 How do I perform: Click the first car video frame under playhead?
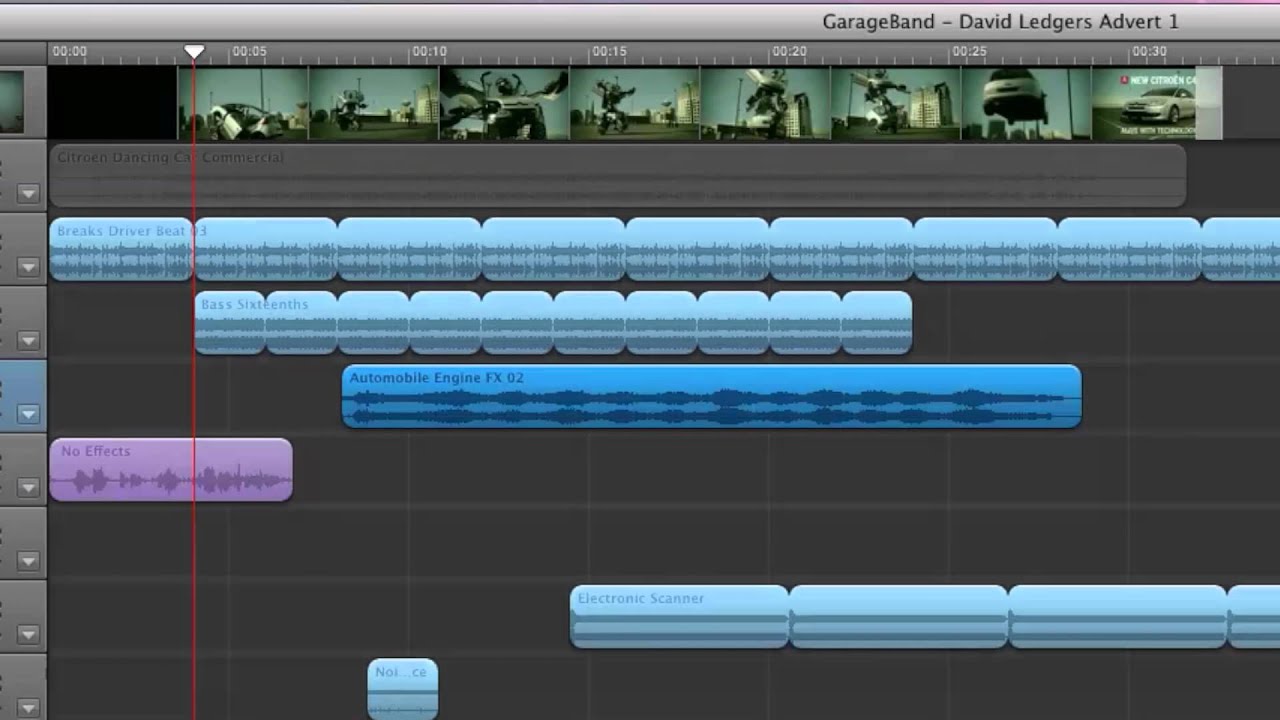pos(243,103)
